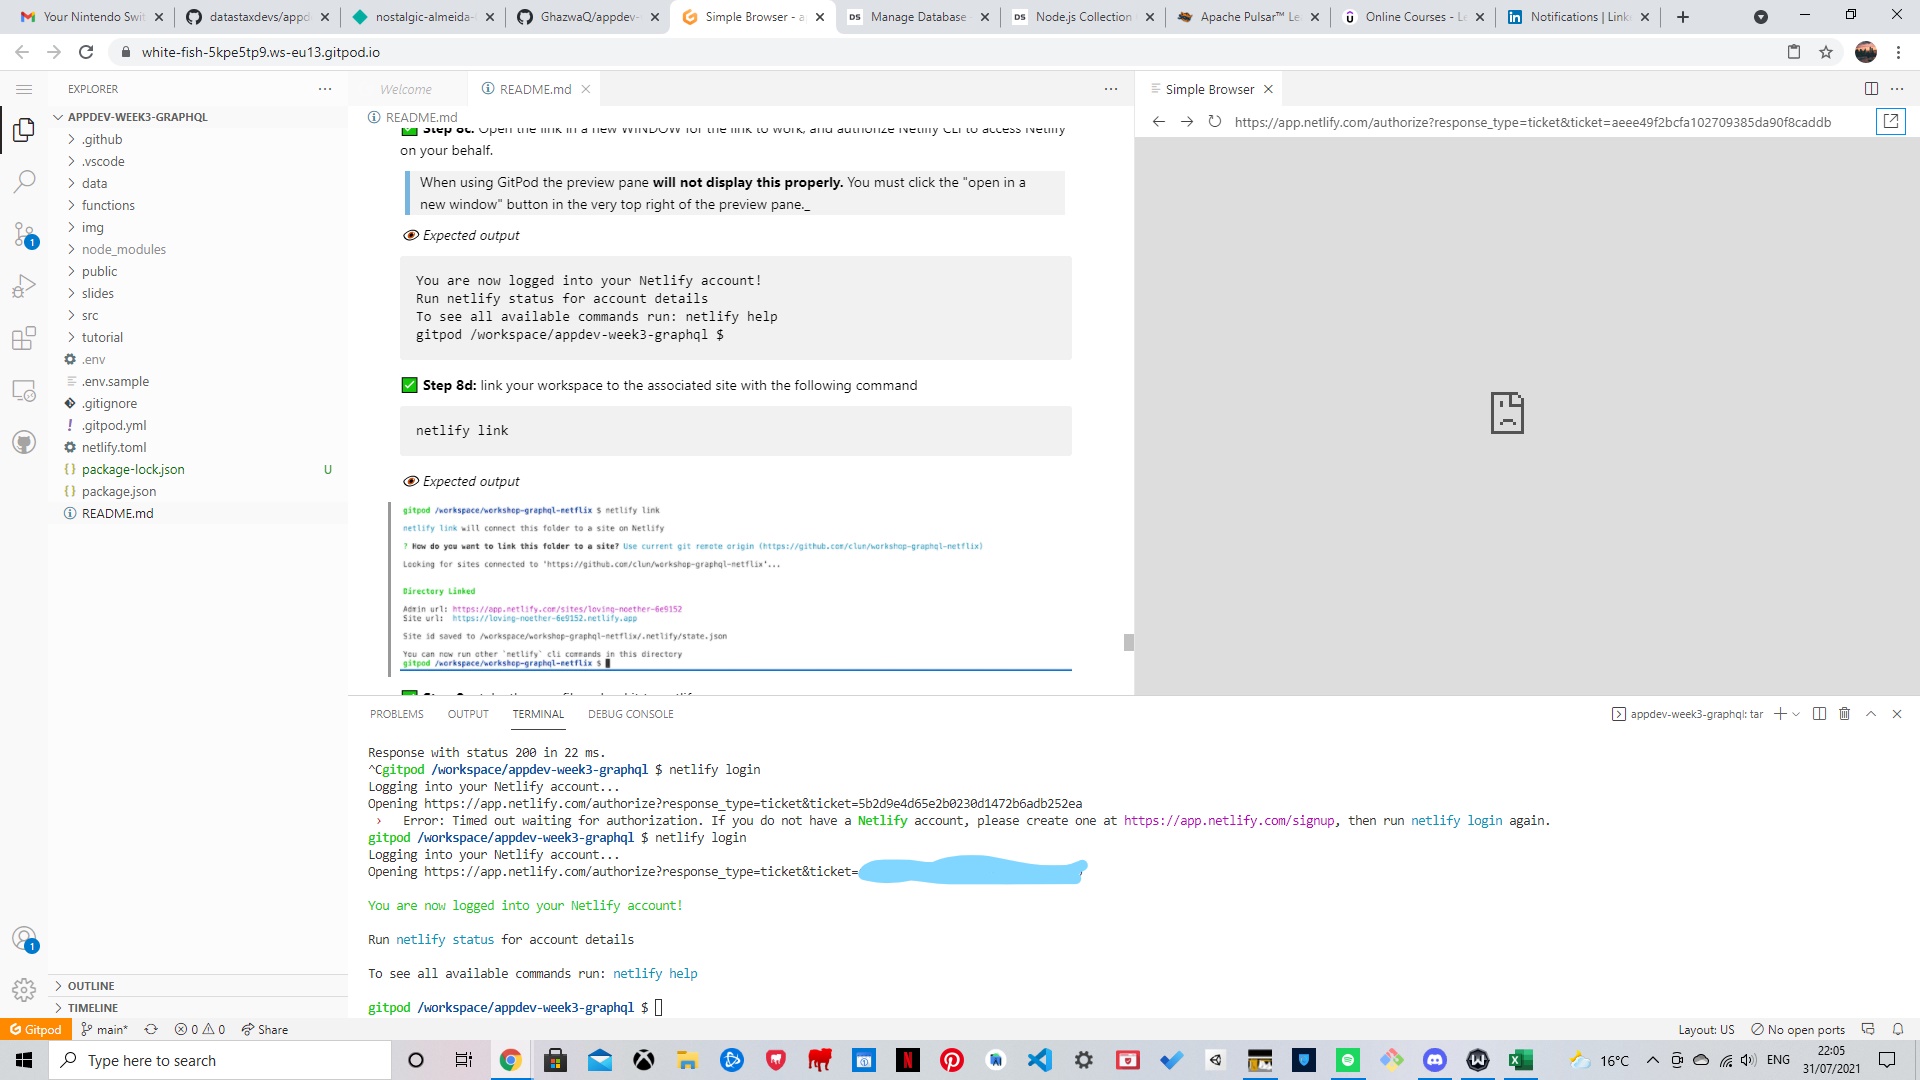Switch to the Welcome editor tab
The height and width of the screenshot is (1080, 1920).
pyautogui.click(x=406, y=89)
